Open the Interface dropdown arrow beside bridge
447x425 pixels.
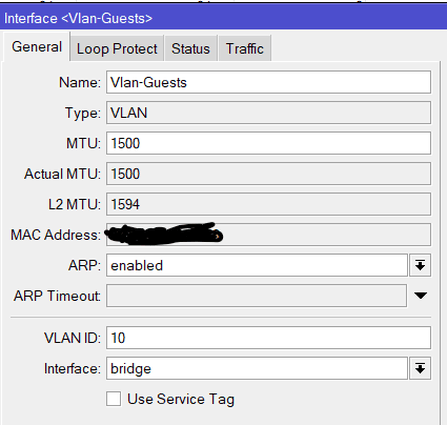coord(420,368)
